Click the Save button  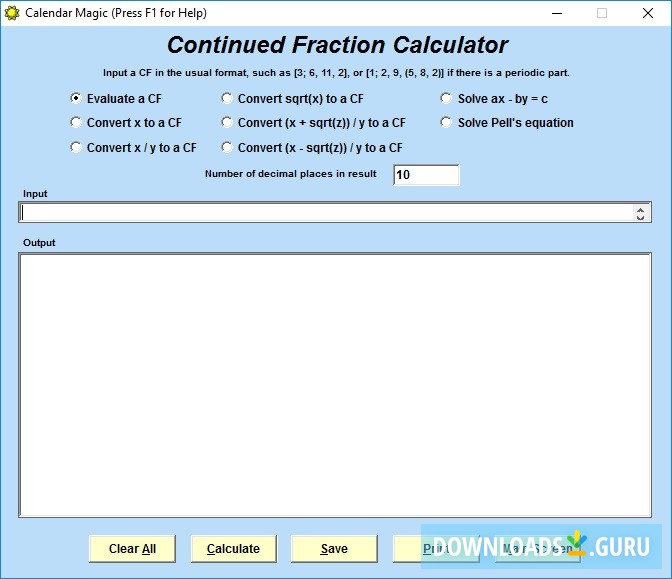(334, 549)
